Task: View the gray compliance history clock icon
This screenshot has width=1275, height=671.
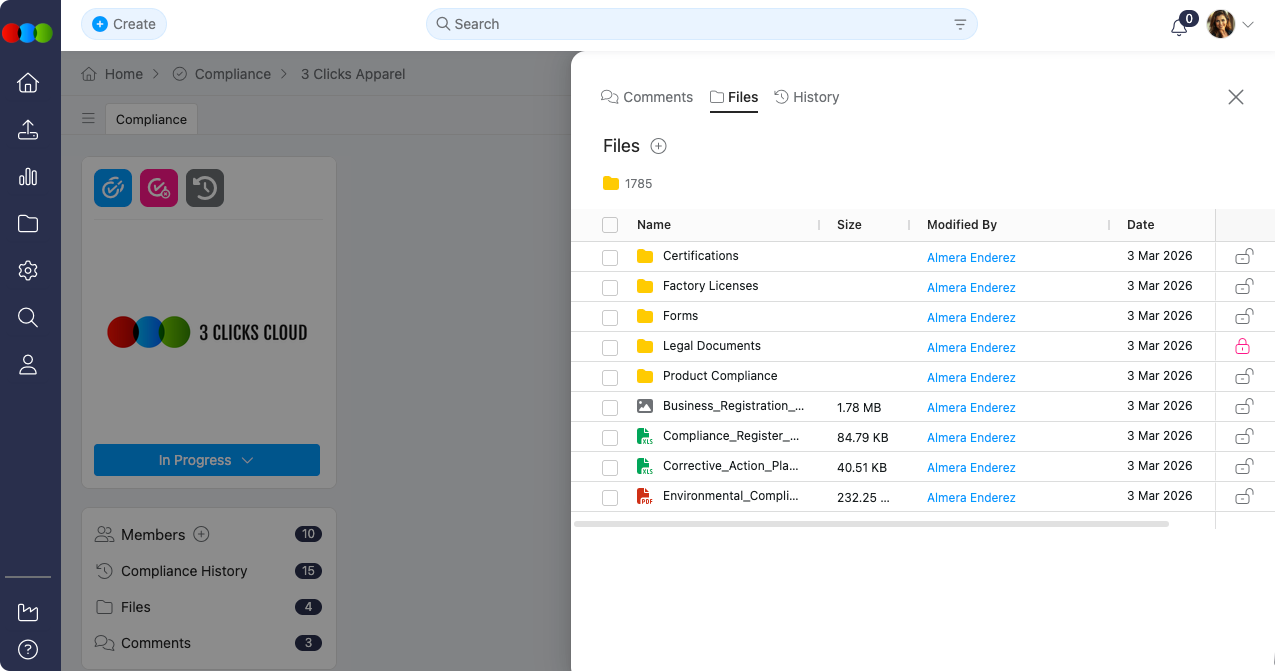Action: (204, 187)
